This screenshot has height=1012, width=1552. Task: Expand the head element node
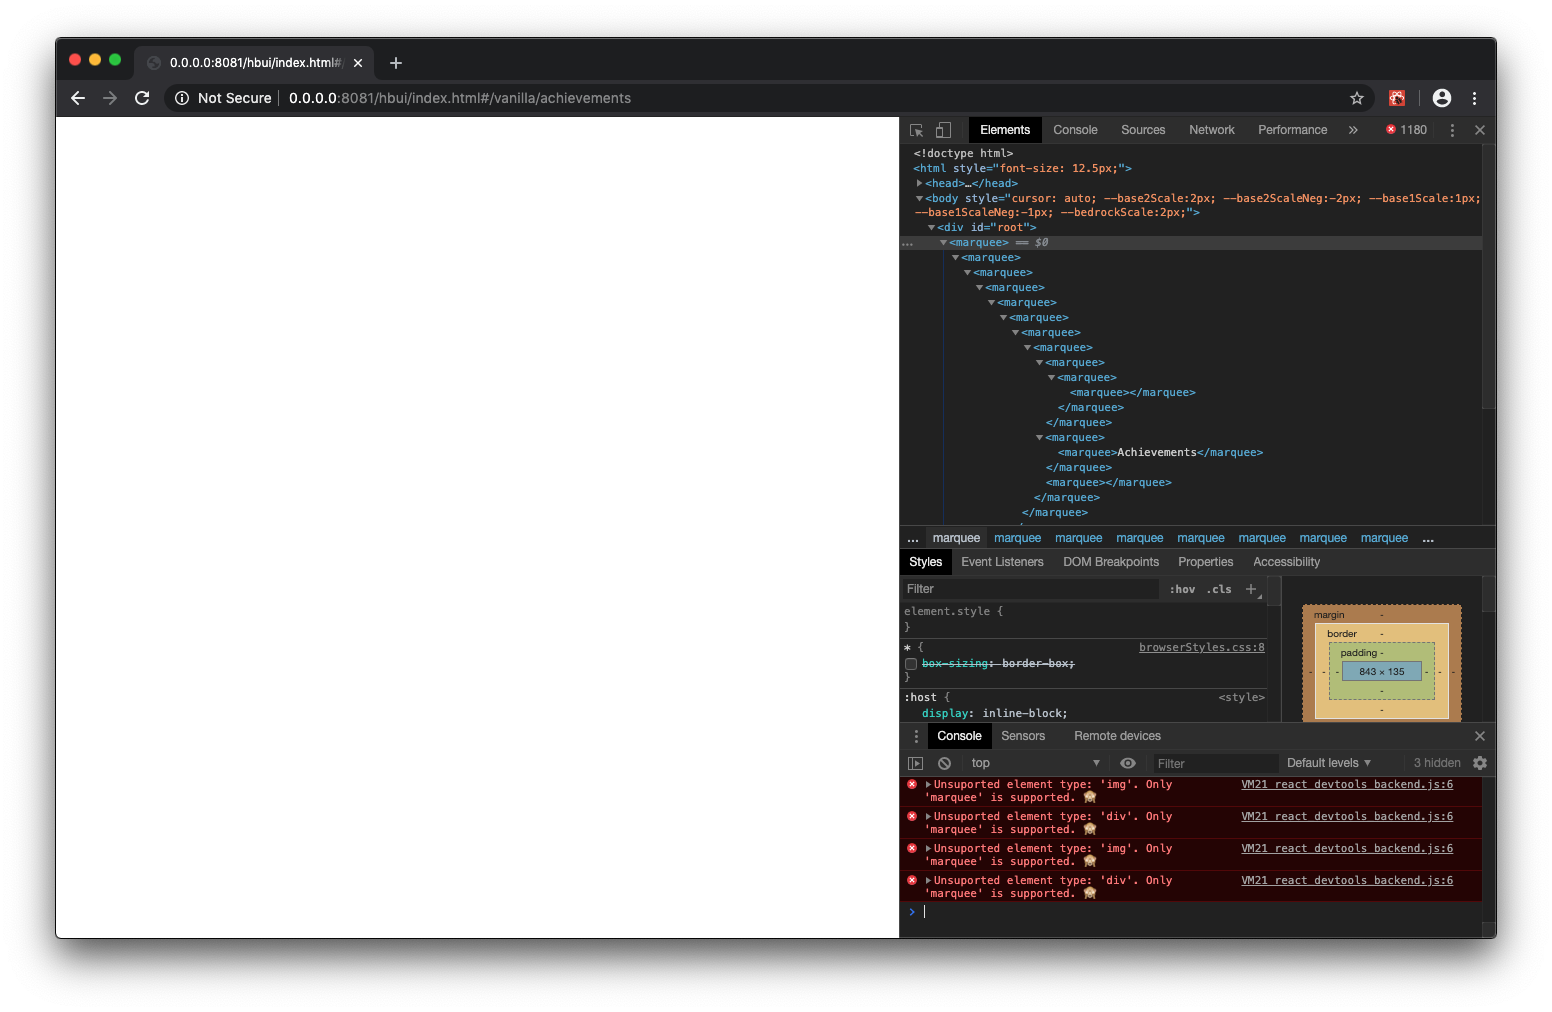click(919, 184)
